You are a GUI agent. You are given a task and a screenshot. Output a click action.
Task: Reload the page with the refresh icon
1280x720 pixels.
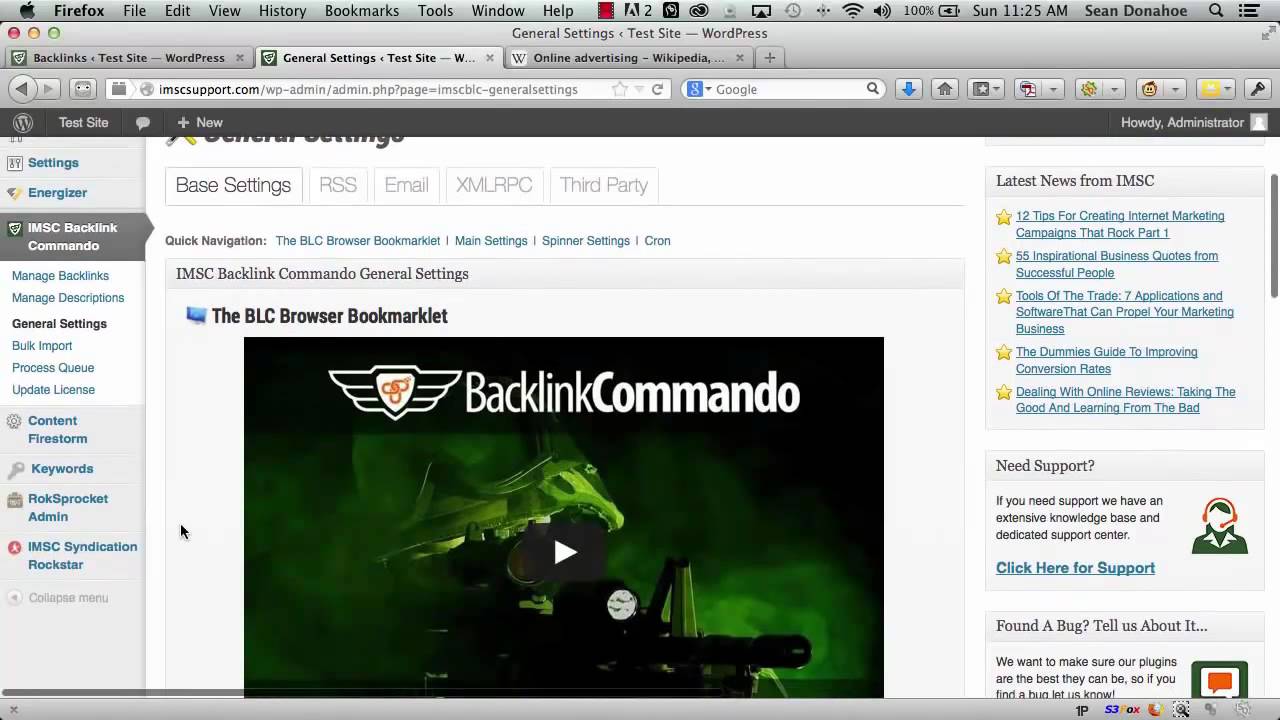[x=657, y=89]
